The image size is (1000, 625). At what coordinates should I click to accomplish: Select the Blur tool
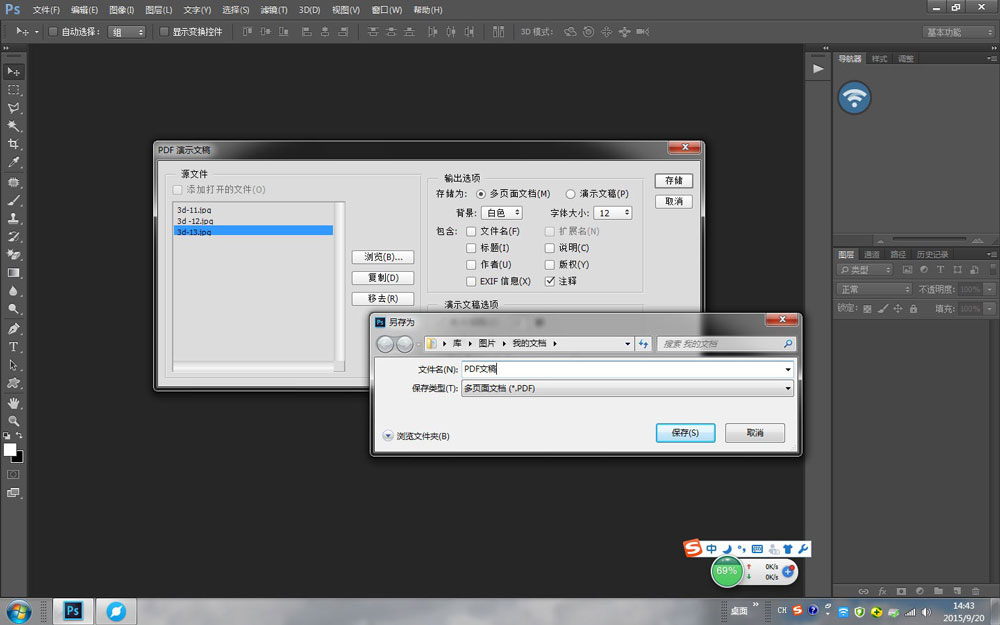coord(13,291)
